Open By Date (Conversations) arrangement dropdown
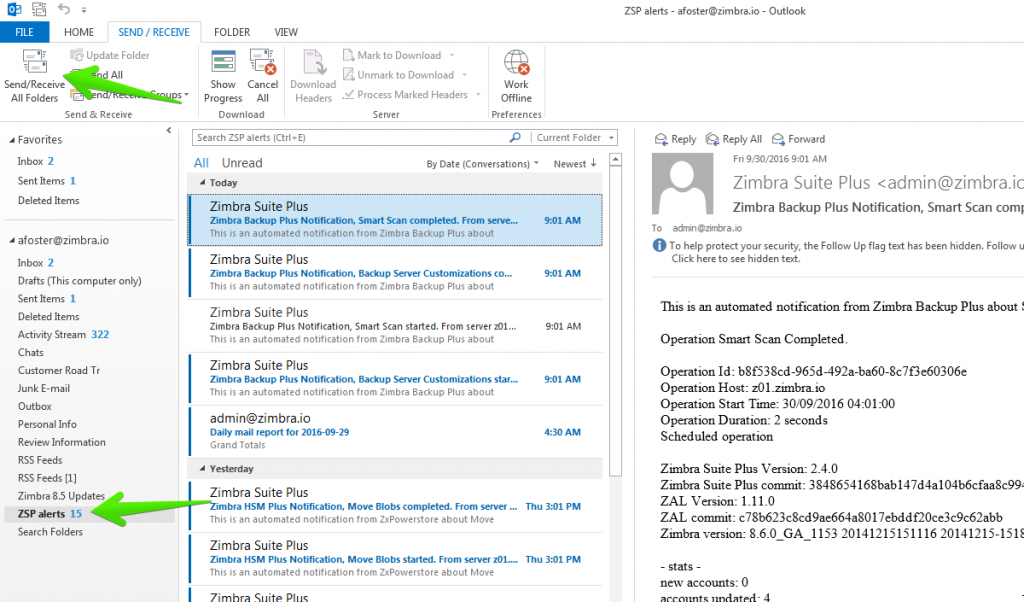The image size is (1024, 602). point(483,164)
